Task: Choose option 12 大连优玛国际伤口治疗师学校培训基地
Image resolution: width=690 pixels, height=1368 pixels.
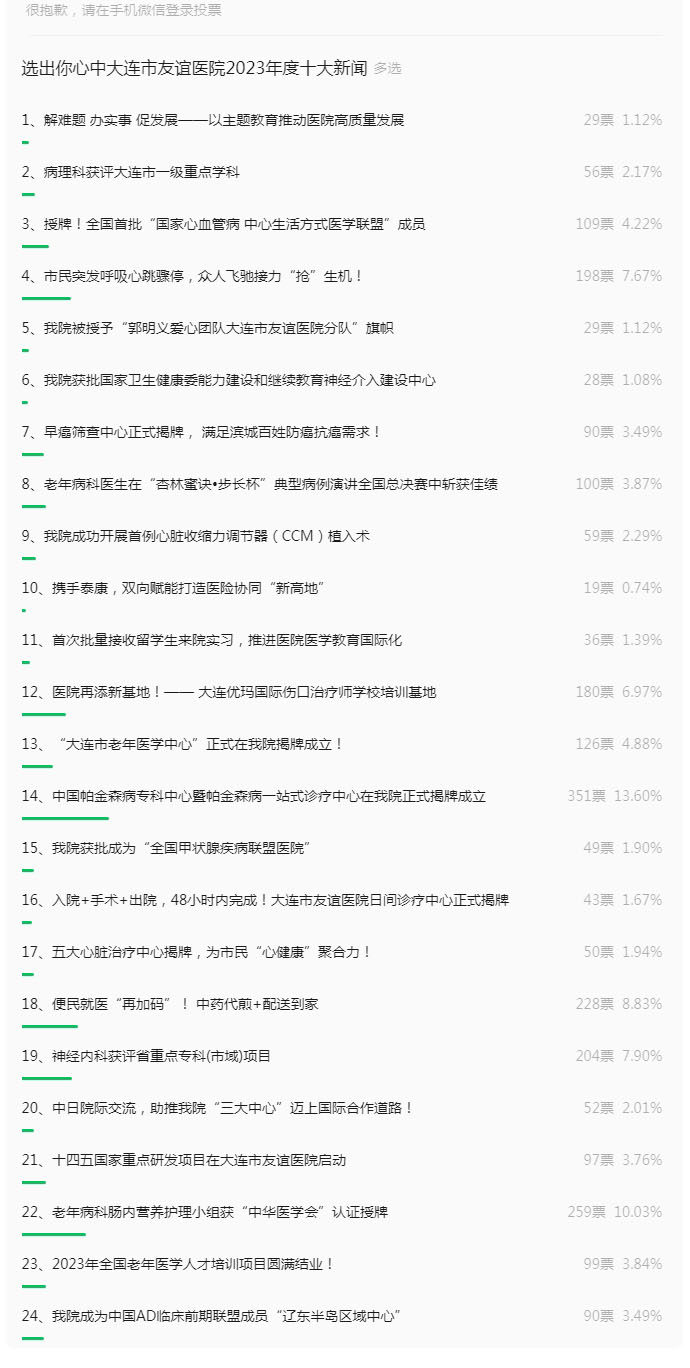Action: [x=228, y=692]
